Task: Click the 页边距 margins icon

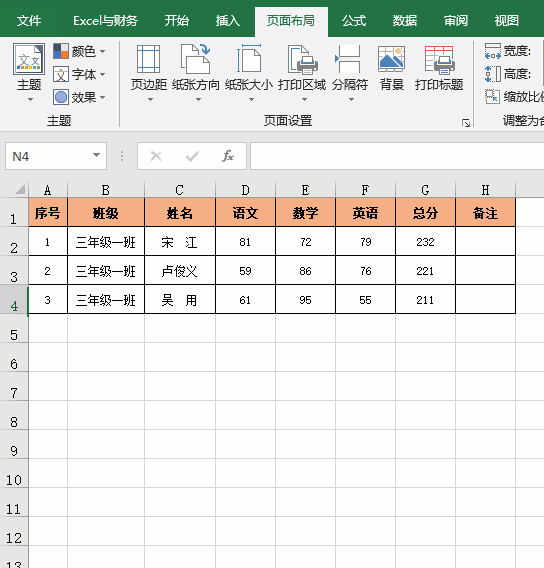Action: [148, 59]
